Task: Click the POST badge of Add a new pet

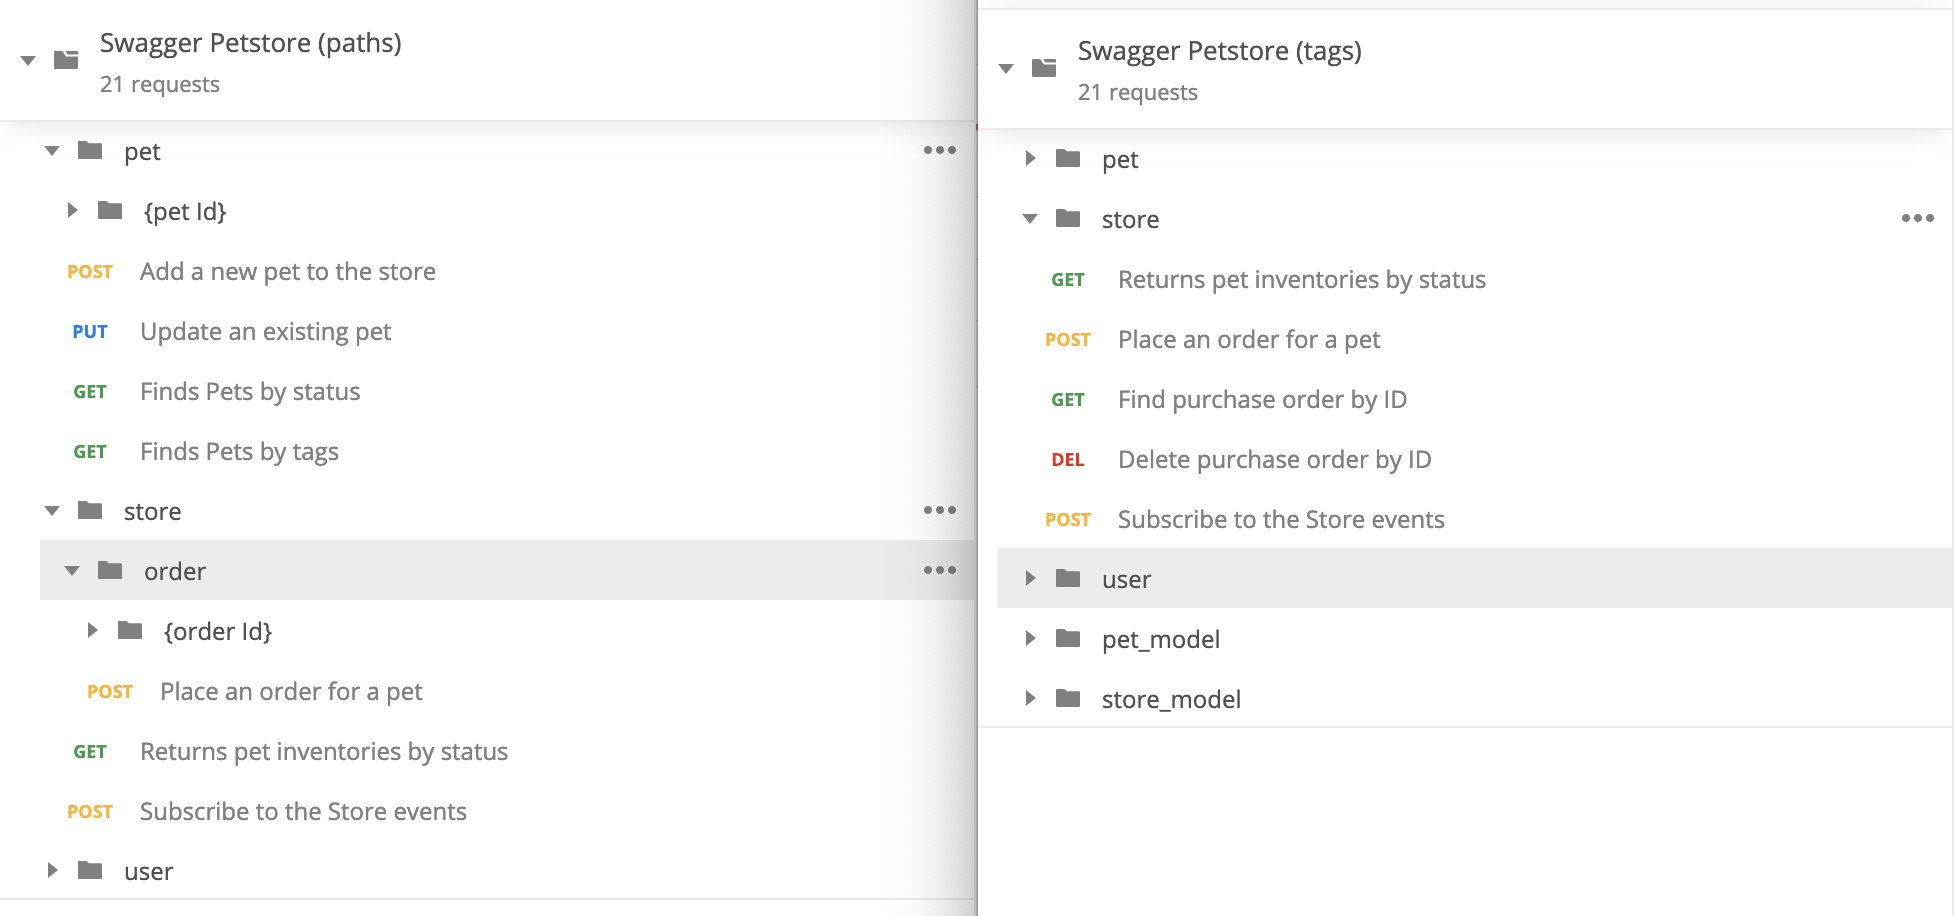Action: click(x=90, y=272)
